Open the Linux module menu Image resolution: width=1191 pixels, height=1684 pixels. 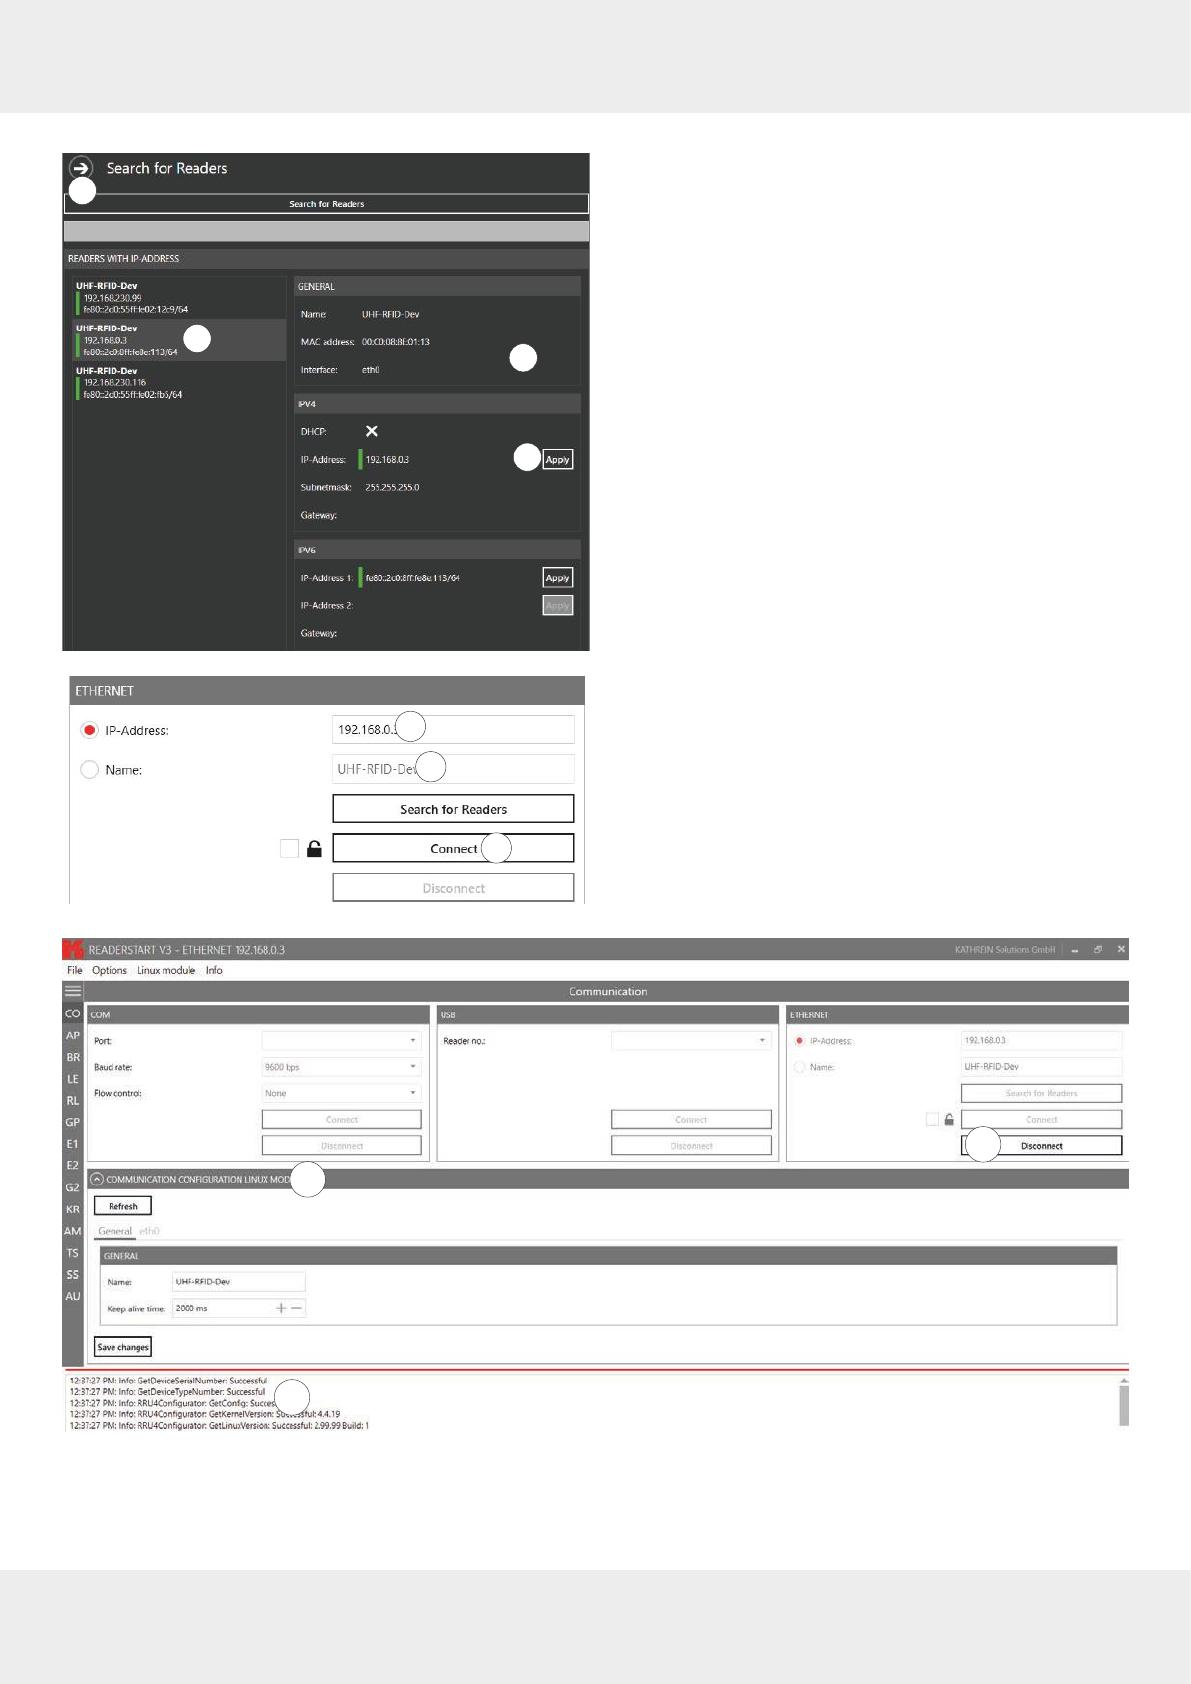pos(166,970)
